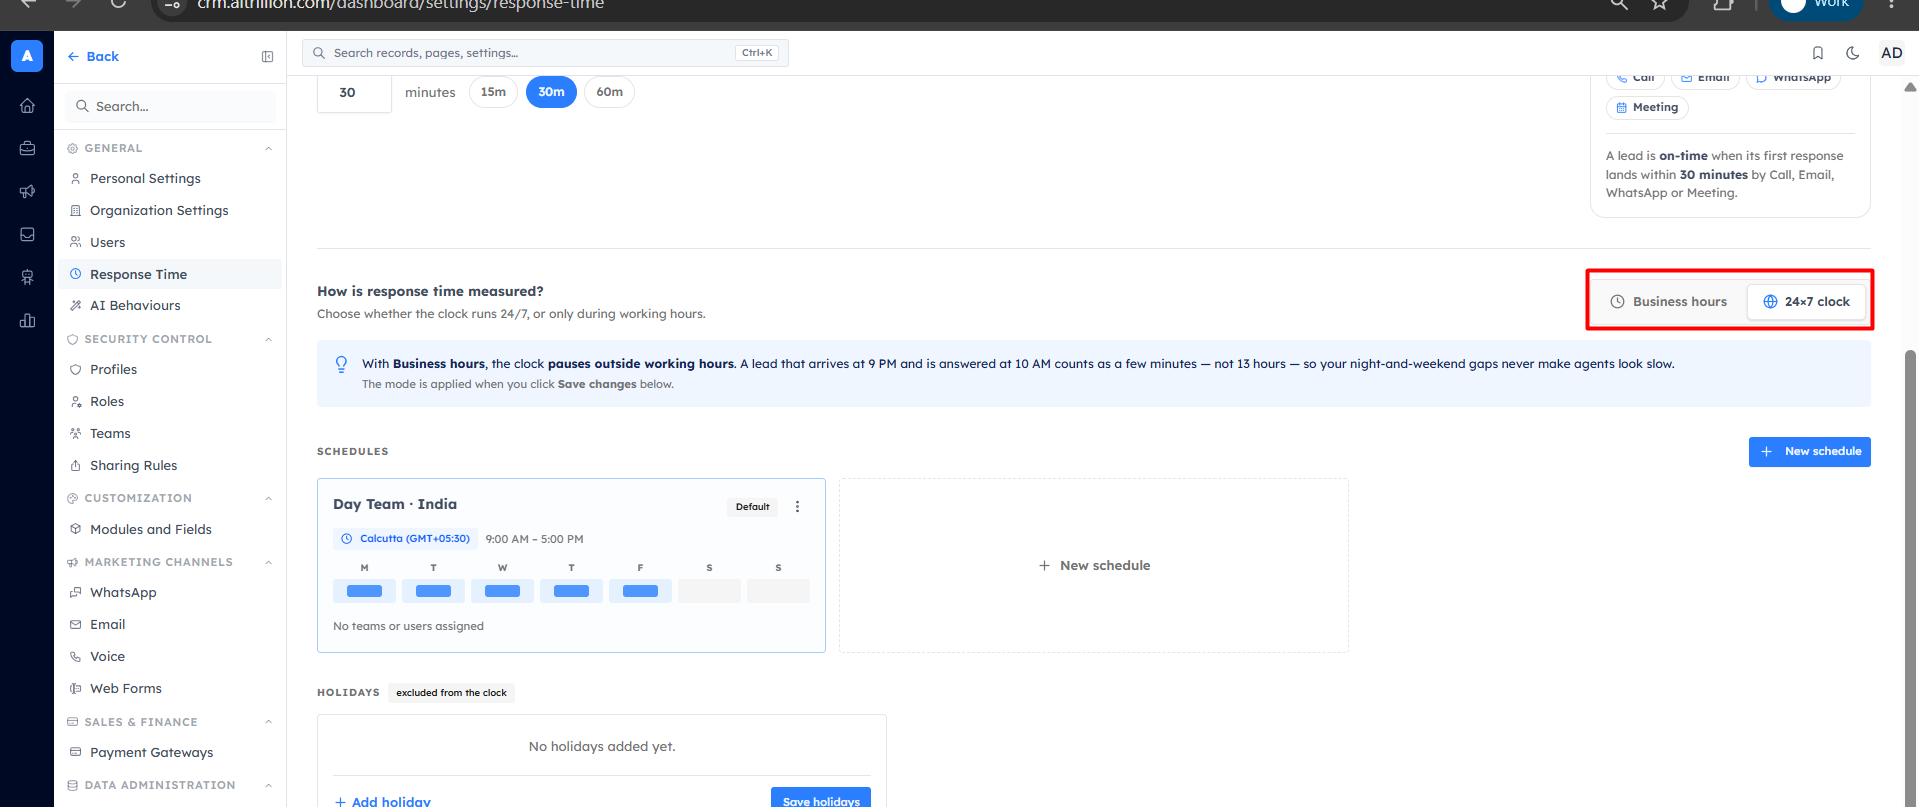Click the 30 minutes value field
The width and height of the screenshot is (1919, 807).
(x=354, y=93)
